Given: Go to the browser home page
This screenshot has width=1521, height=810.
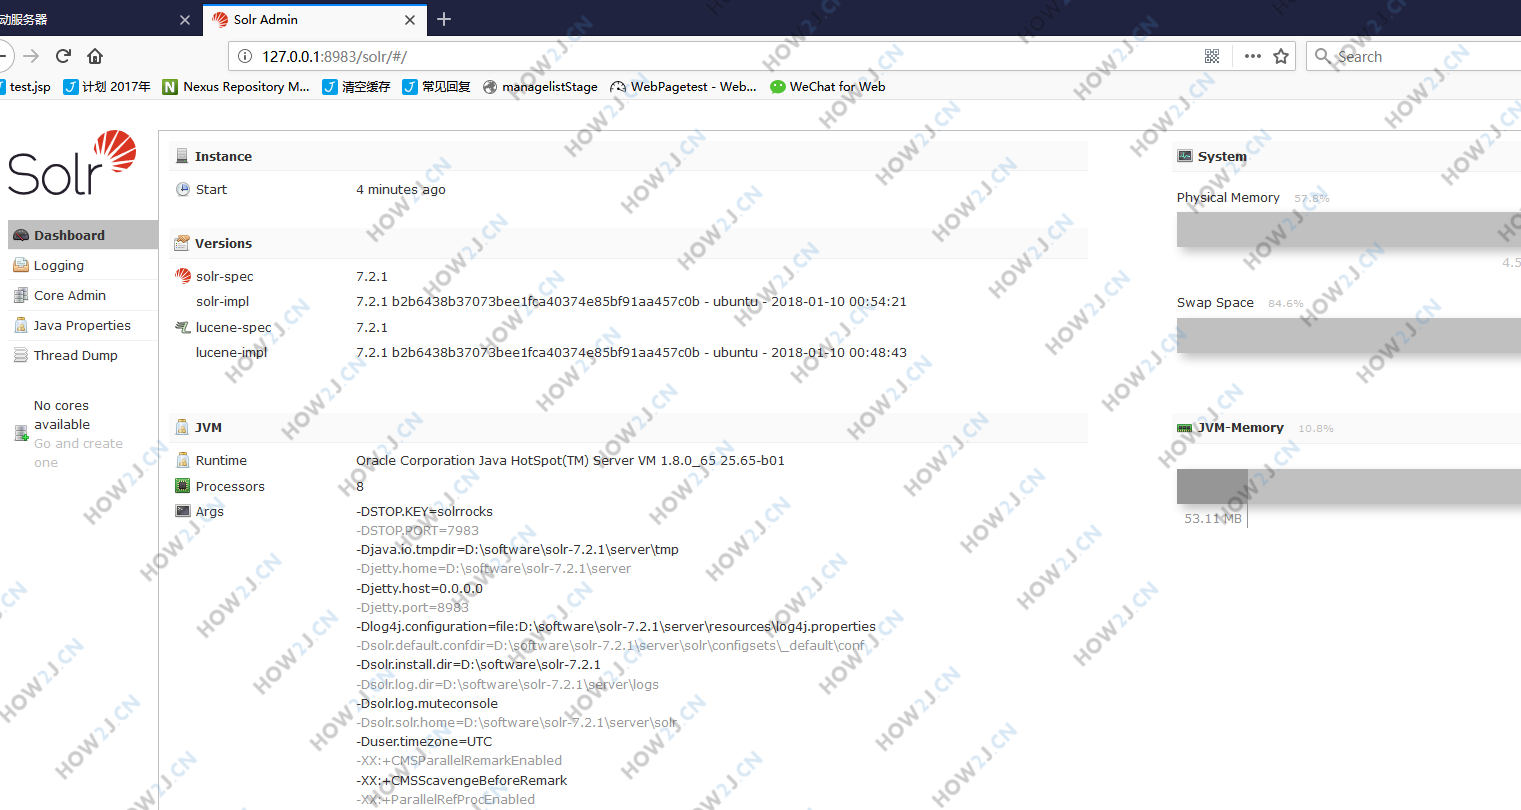Looking at the screenshot, I should click(x=95, y=56).
